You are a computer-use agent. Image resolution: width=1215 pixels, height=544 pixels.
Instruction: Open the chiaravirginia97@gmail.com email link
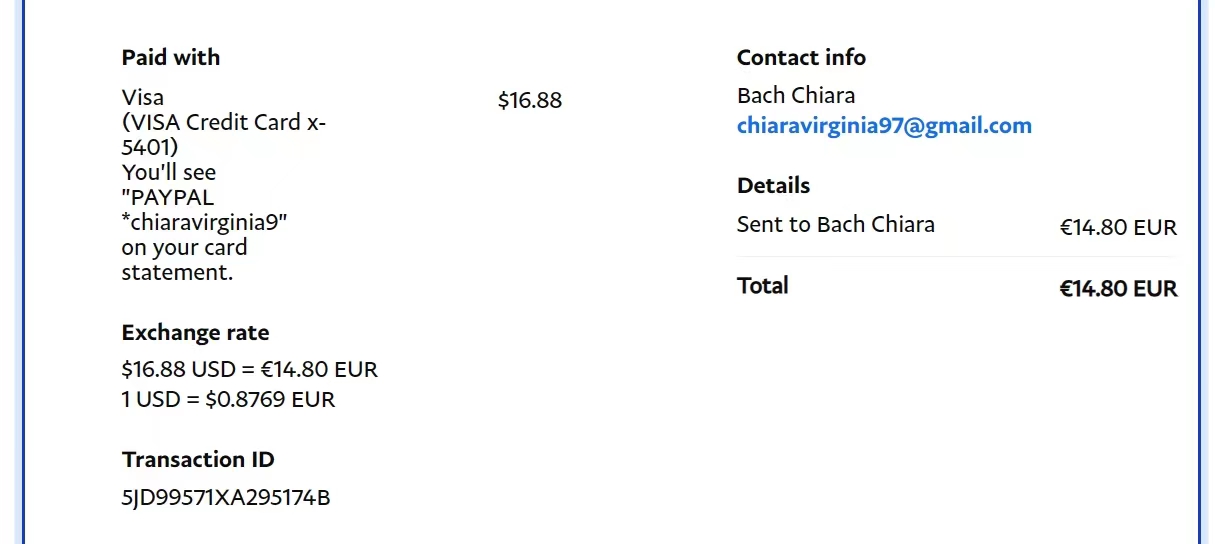[884, 126]
